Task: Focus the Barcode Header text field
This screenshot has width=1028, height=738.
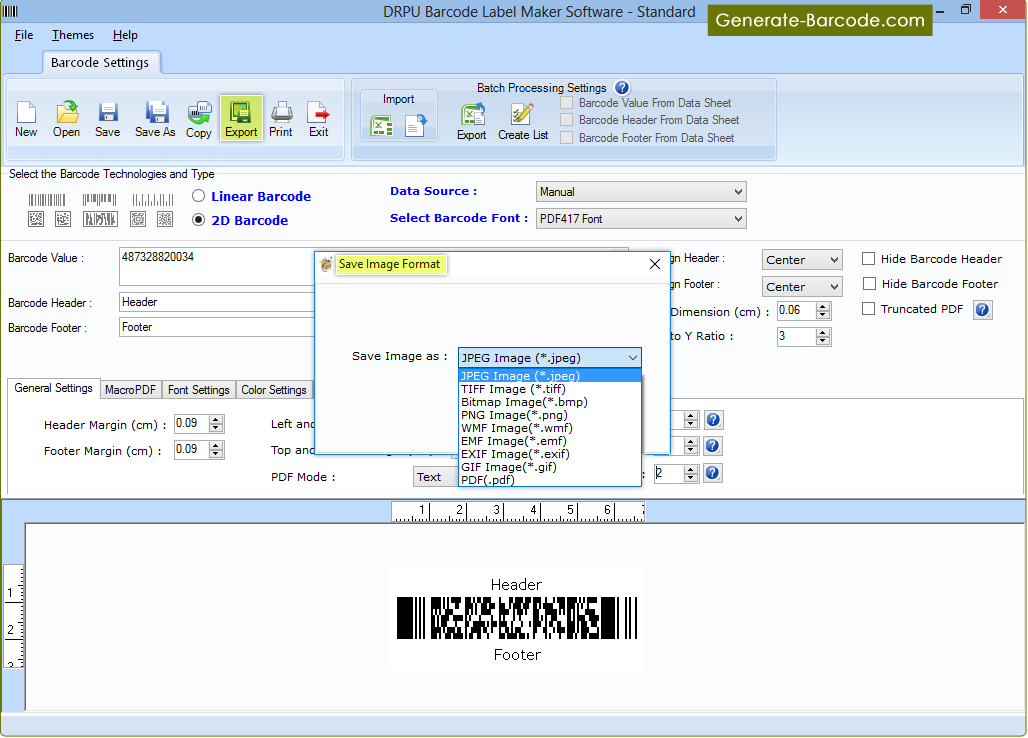Action: coord(217,302)
